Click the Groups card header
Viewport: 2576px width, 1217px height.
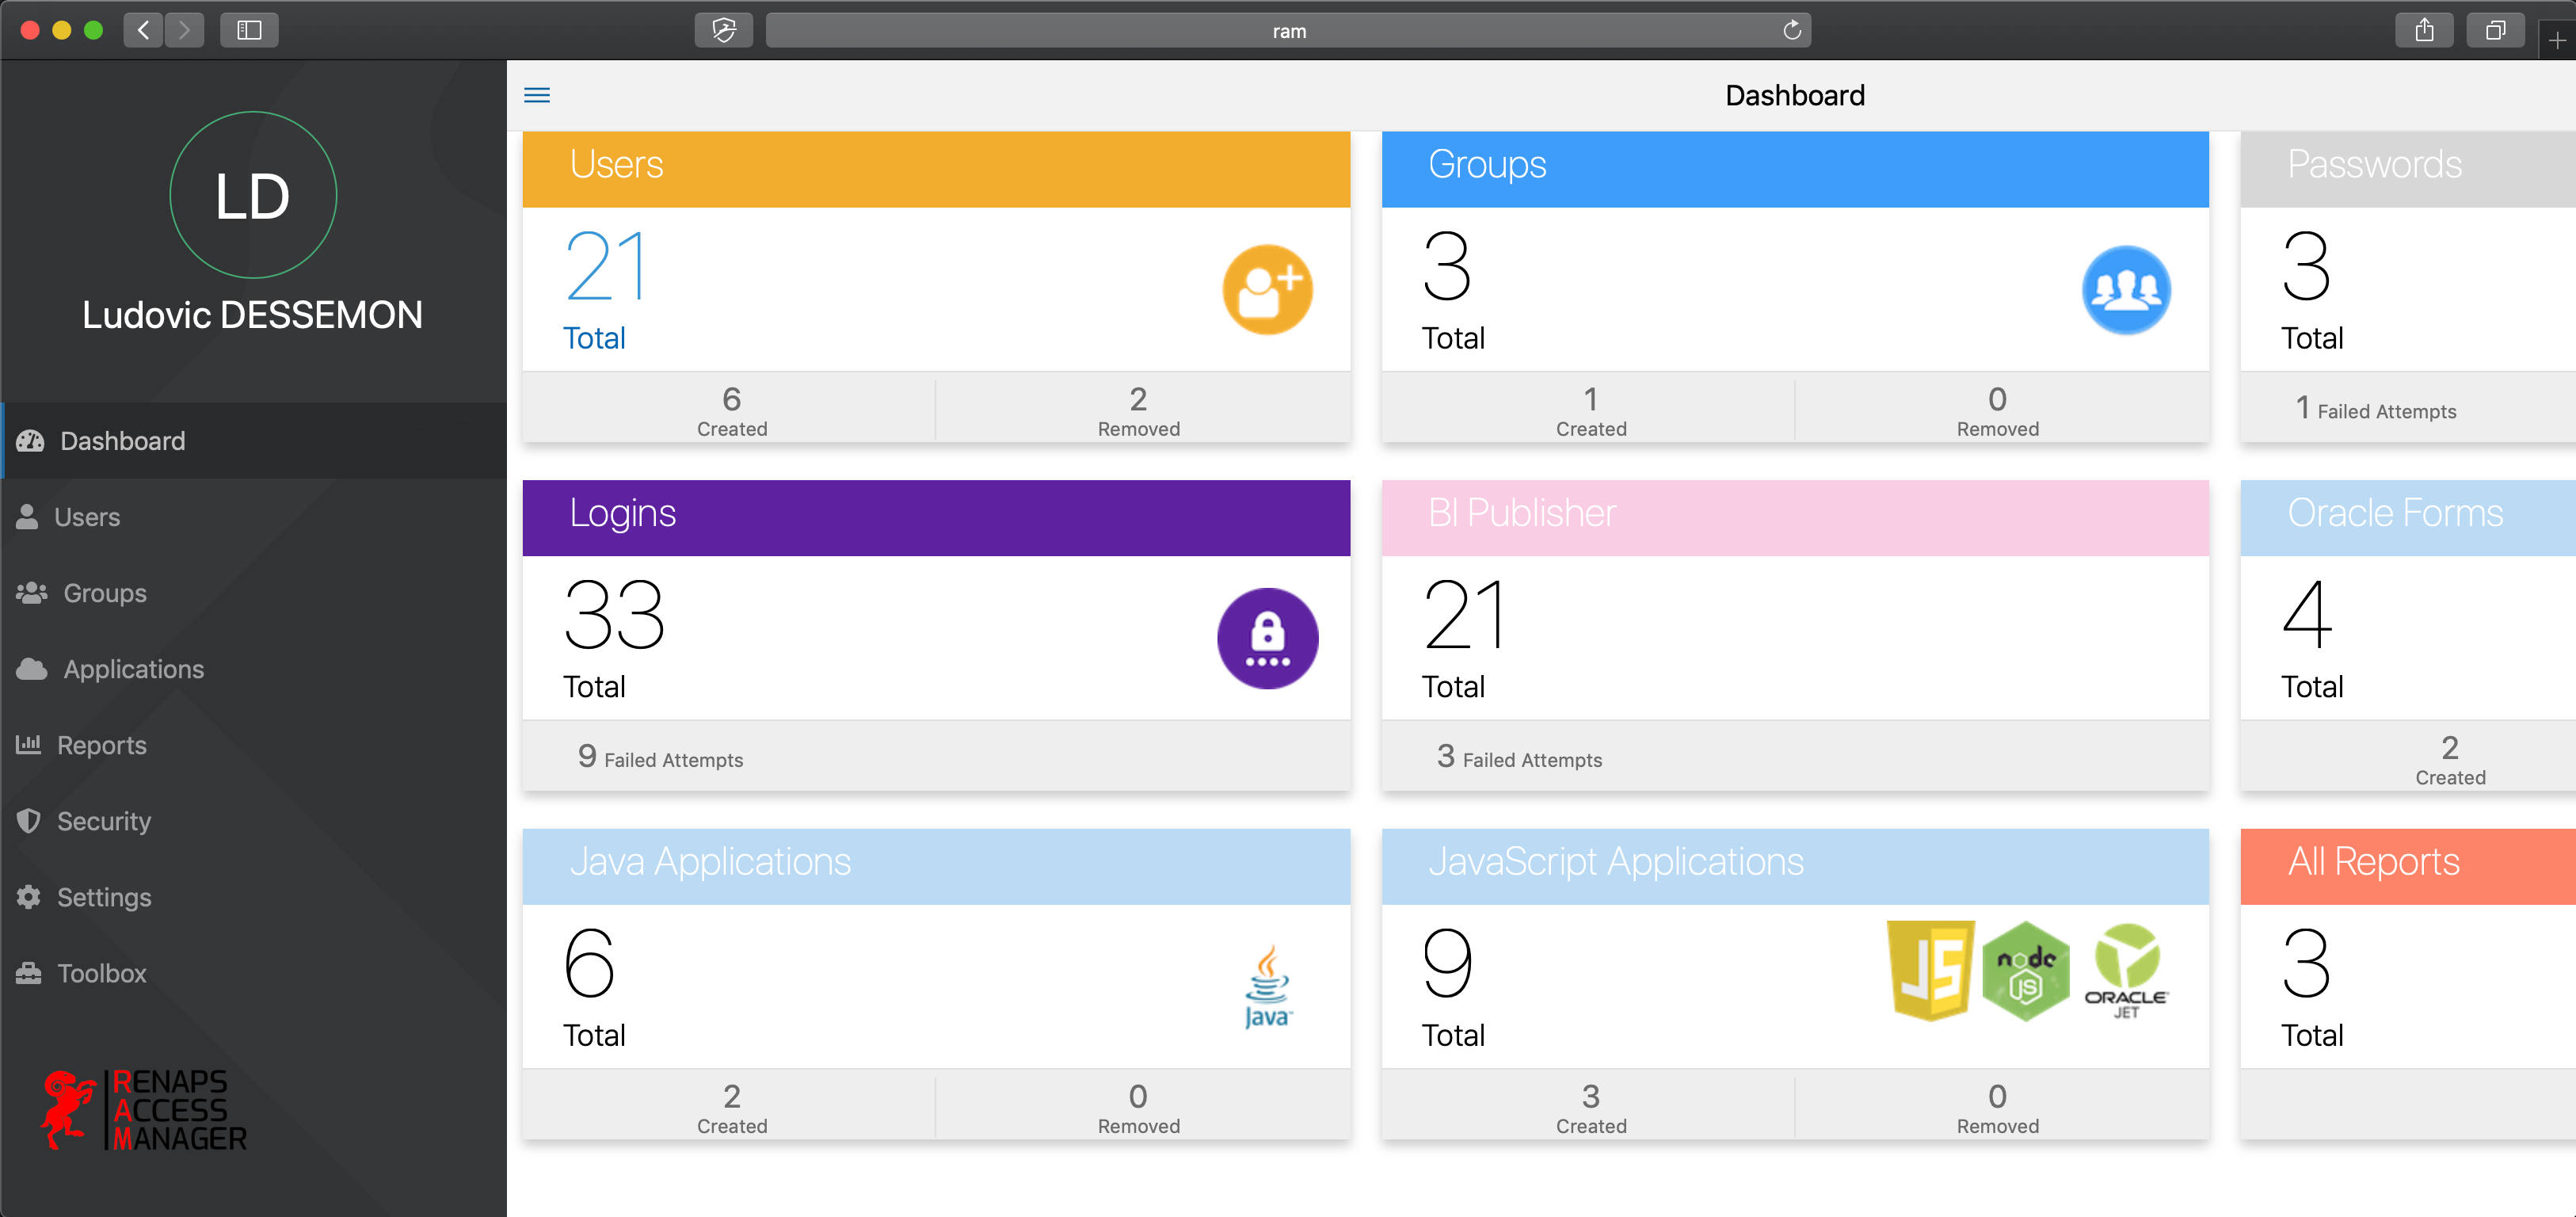pyautogui.click(x=1795, y=169)
